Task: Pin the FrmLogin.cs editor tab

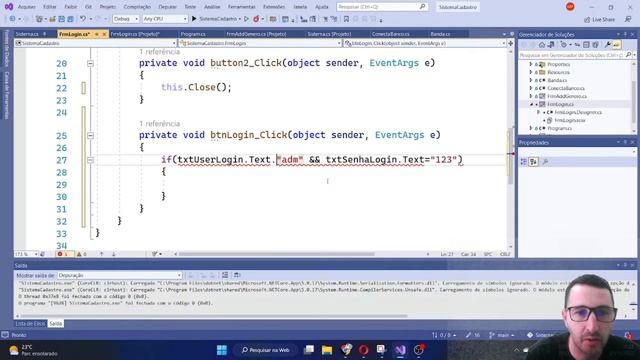Action: point(97,34)
